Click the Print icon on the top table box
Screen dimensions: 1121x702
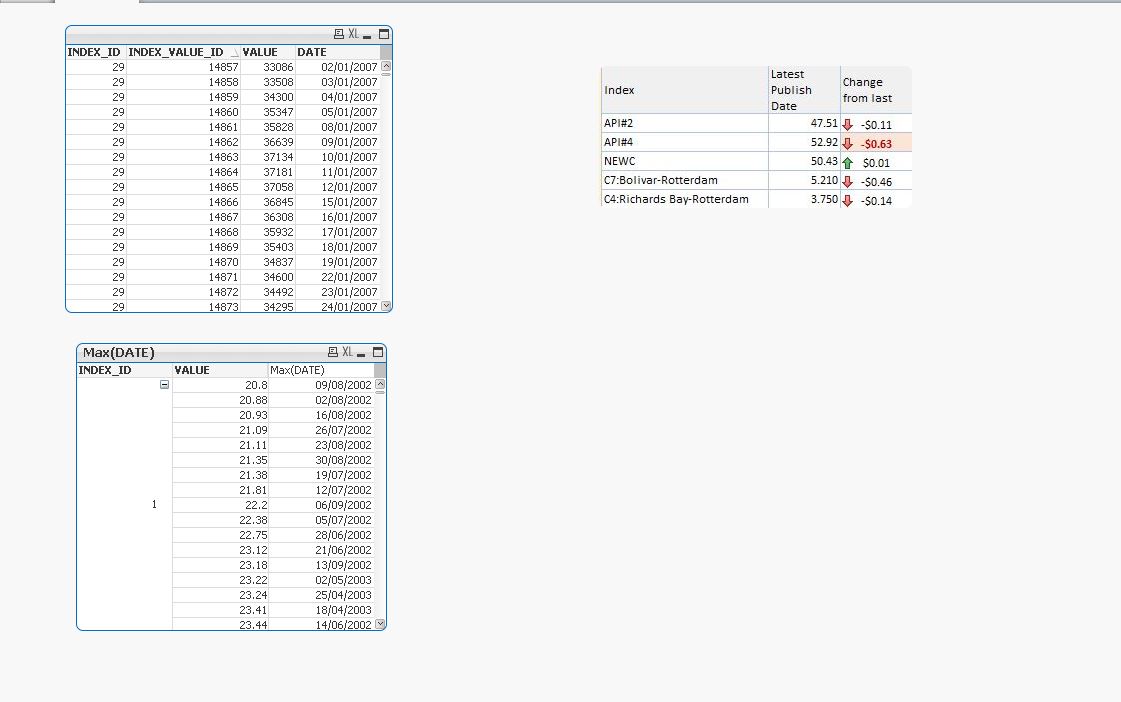pyautogui.click(x=338, y=34)
